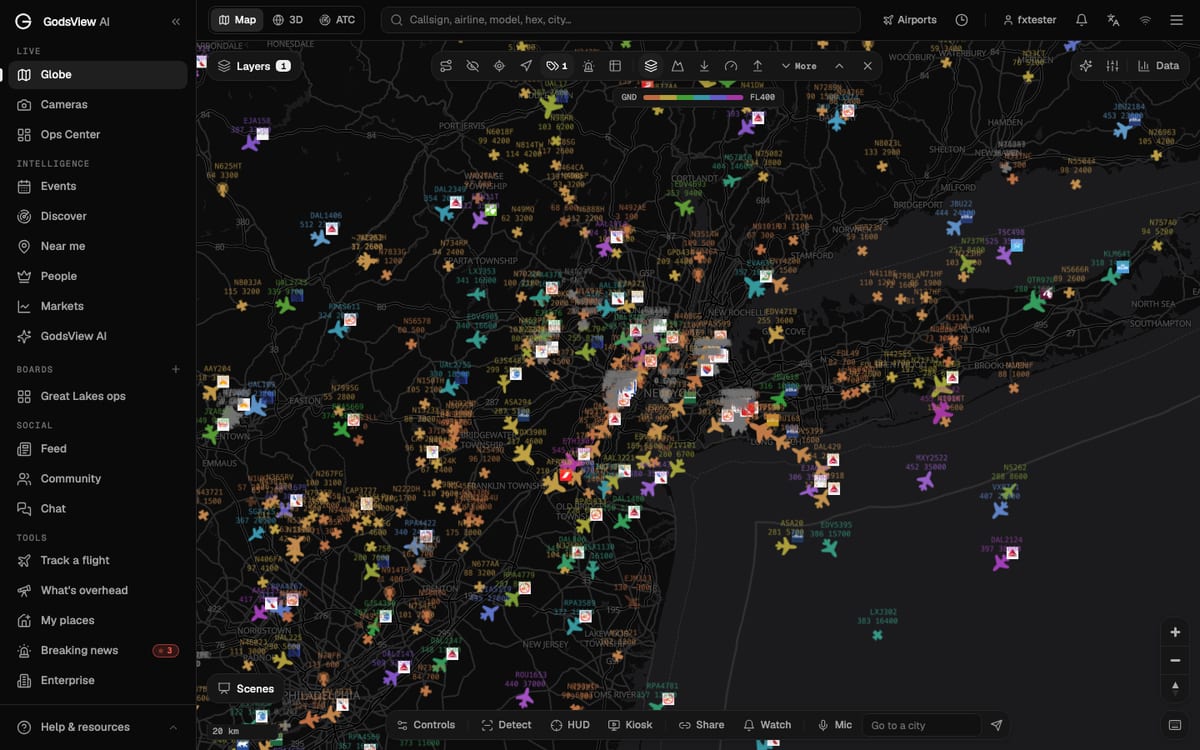This screenshot has height=750, width=1200.
Task: Expand the More dropdown in map toolbar
Action: point(799,66)
